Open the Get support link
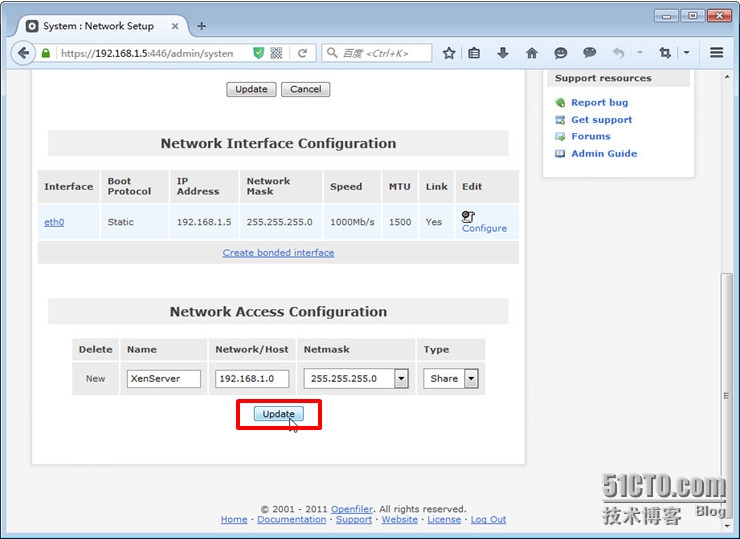This screenshot has width=740, height=539. pyautogui.click(x=602, y=120)
